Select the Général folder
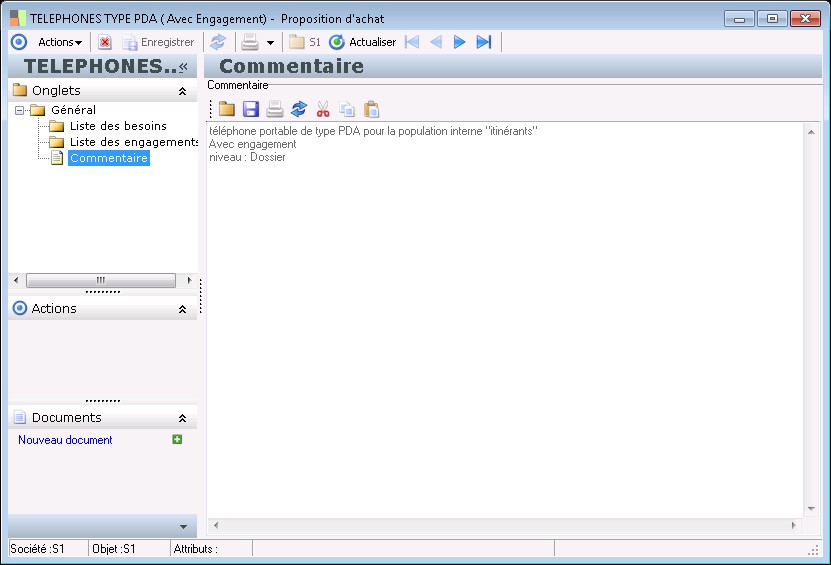The height and width of the screenshot is (565, 831). 74,110
